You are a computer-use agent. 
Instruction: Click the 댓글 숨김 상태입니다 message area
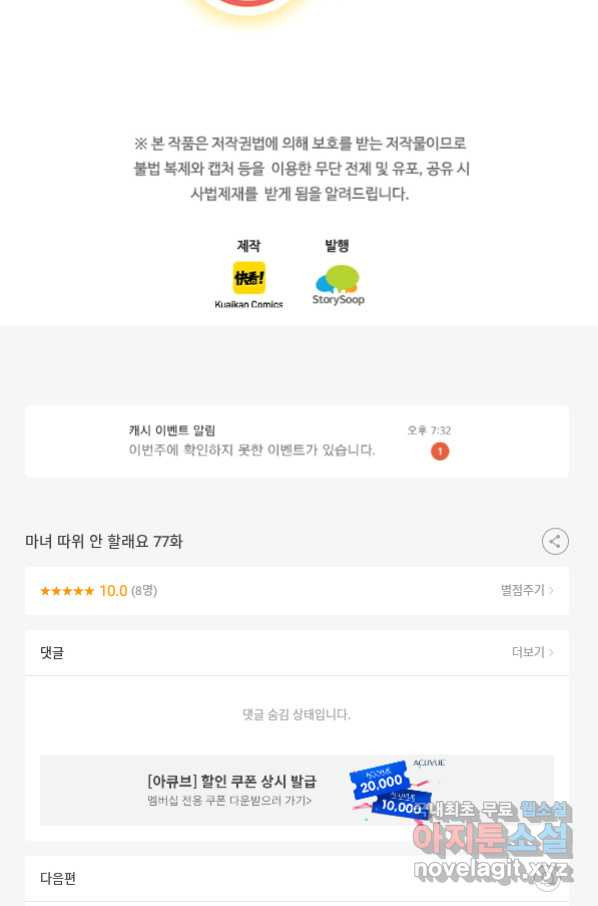tap(296, 714)
